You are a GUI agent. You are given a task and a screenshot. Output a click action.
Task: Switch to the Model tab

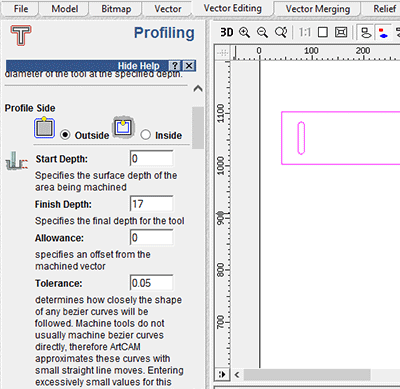64,9
